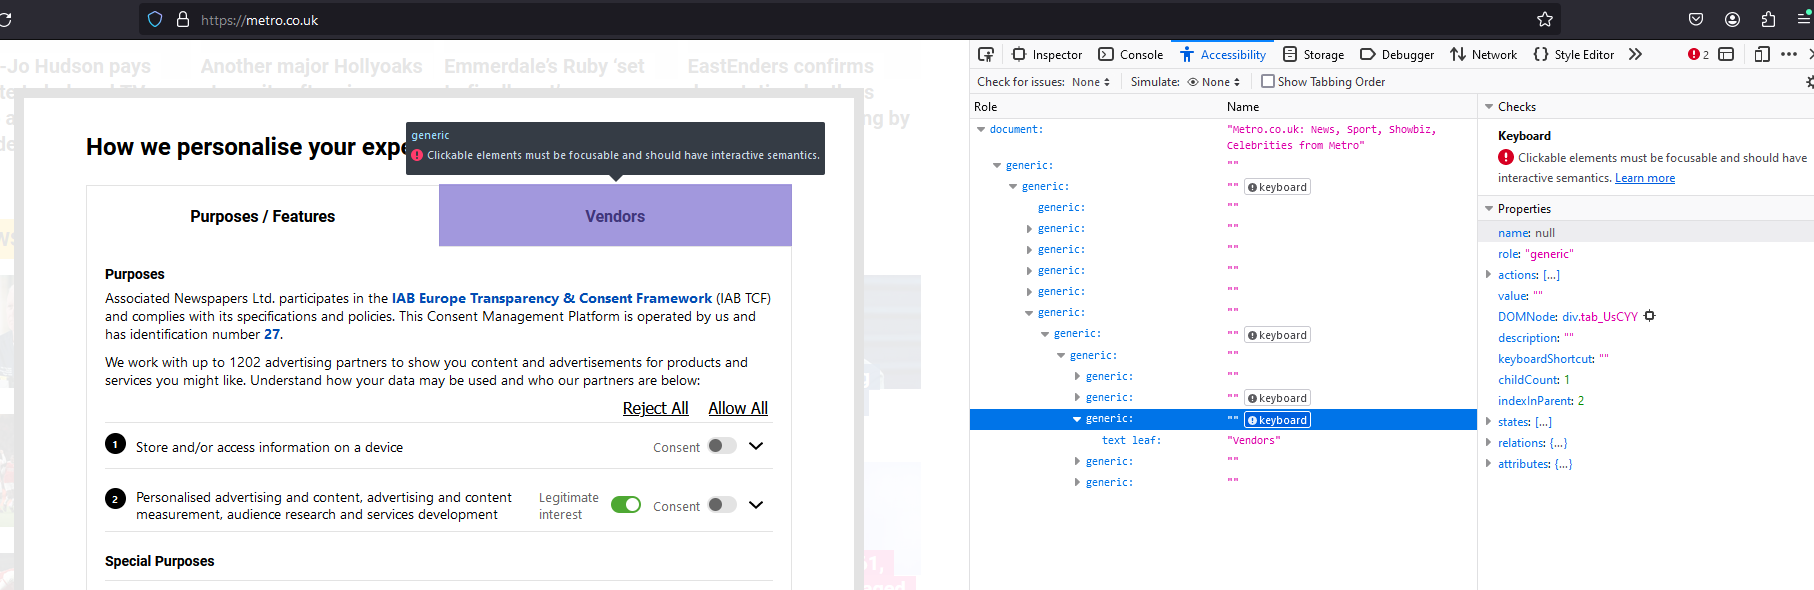Viewport: 1814px width, 590px height.
Task: Click the metro.co.uk address bar
Action: (x=850, y=19)
